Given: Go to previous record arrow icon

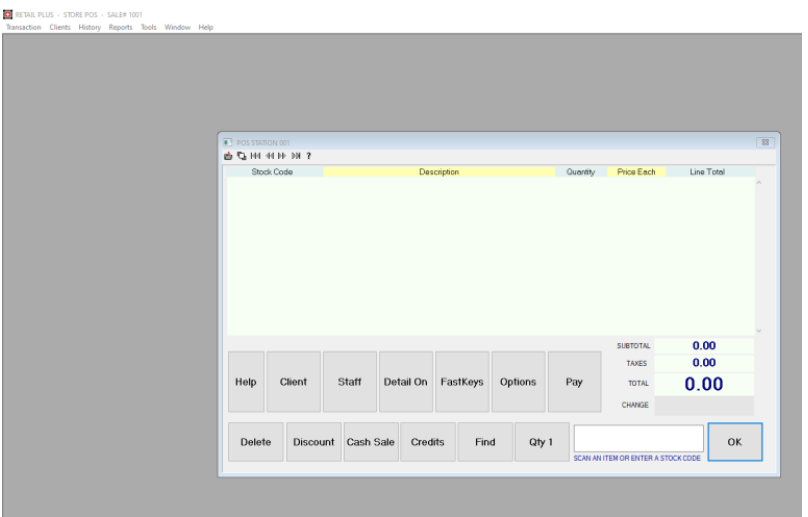Looking at the screenshot, I should pos(269,156).
